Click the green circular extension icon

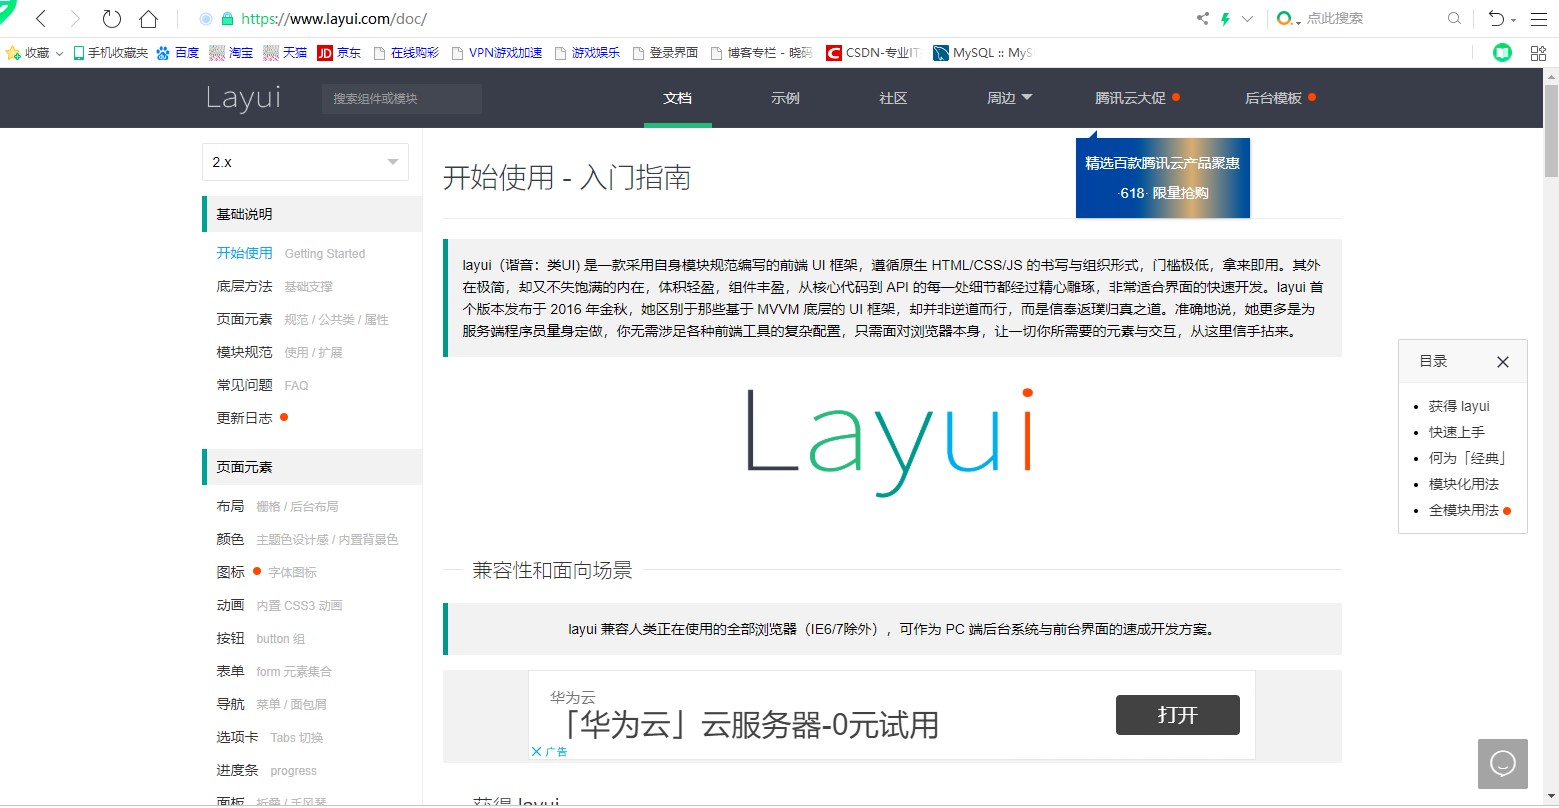(1502, 52)
